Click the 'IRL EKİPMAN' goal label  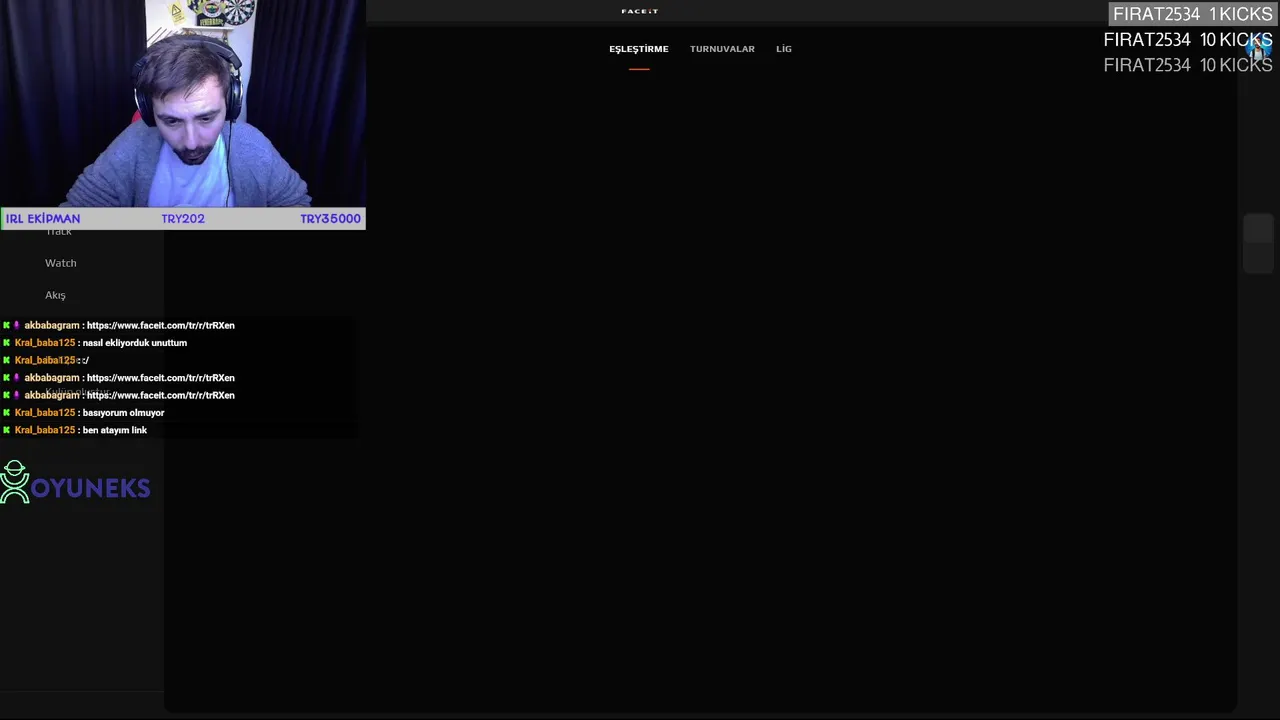click(43, 219)
